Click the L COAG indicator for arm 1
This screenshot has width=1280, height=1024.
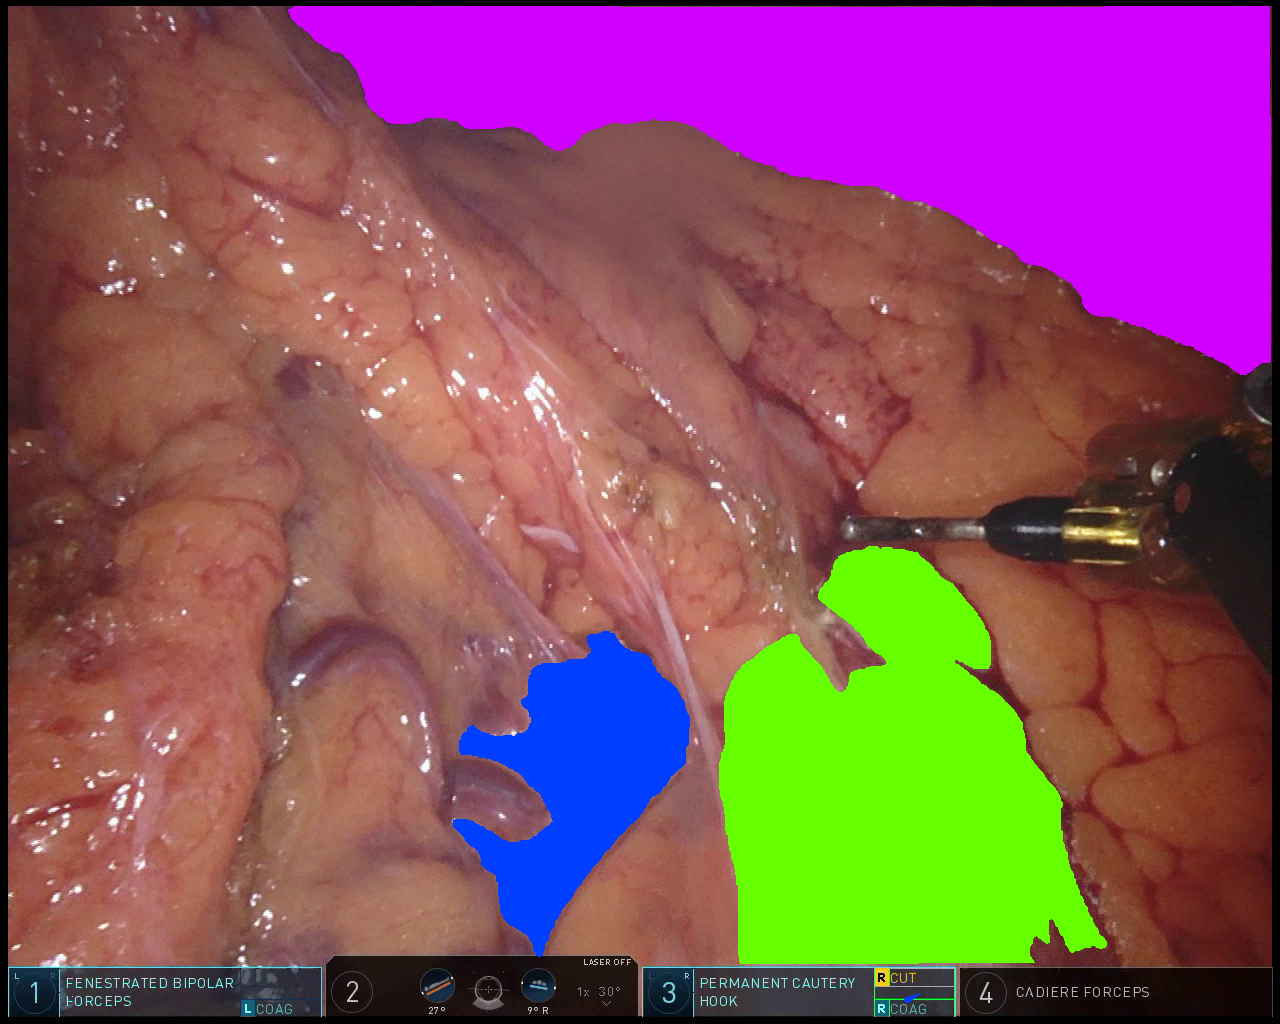tap(268, 1009)
